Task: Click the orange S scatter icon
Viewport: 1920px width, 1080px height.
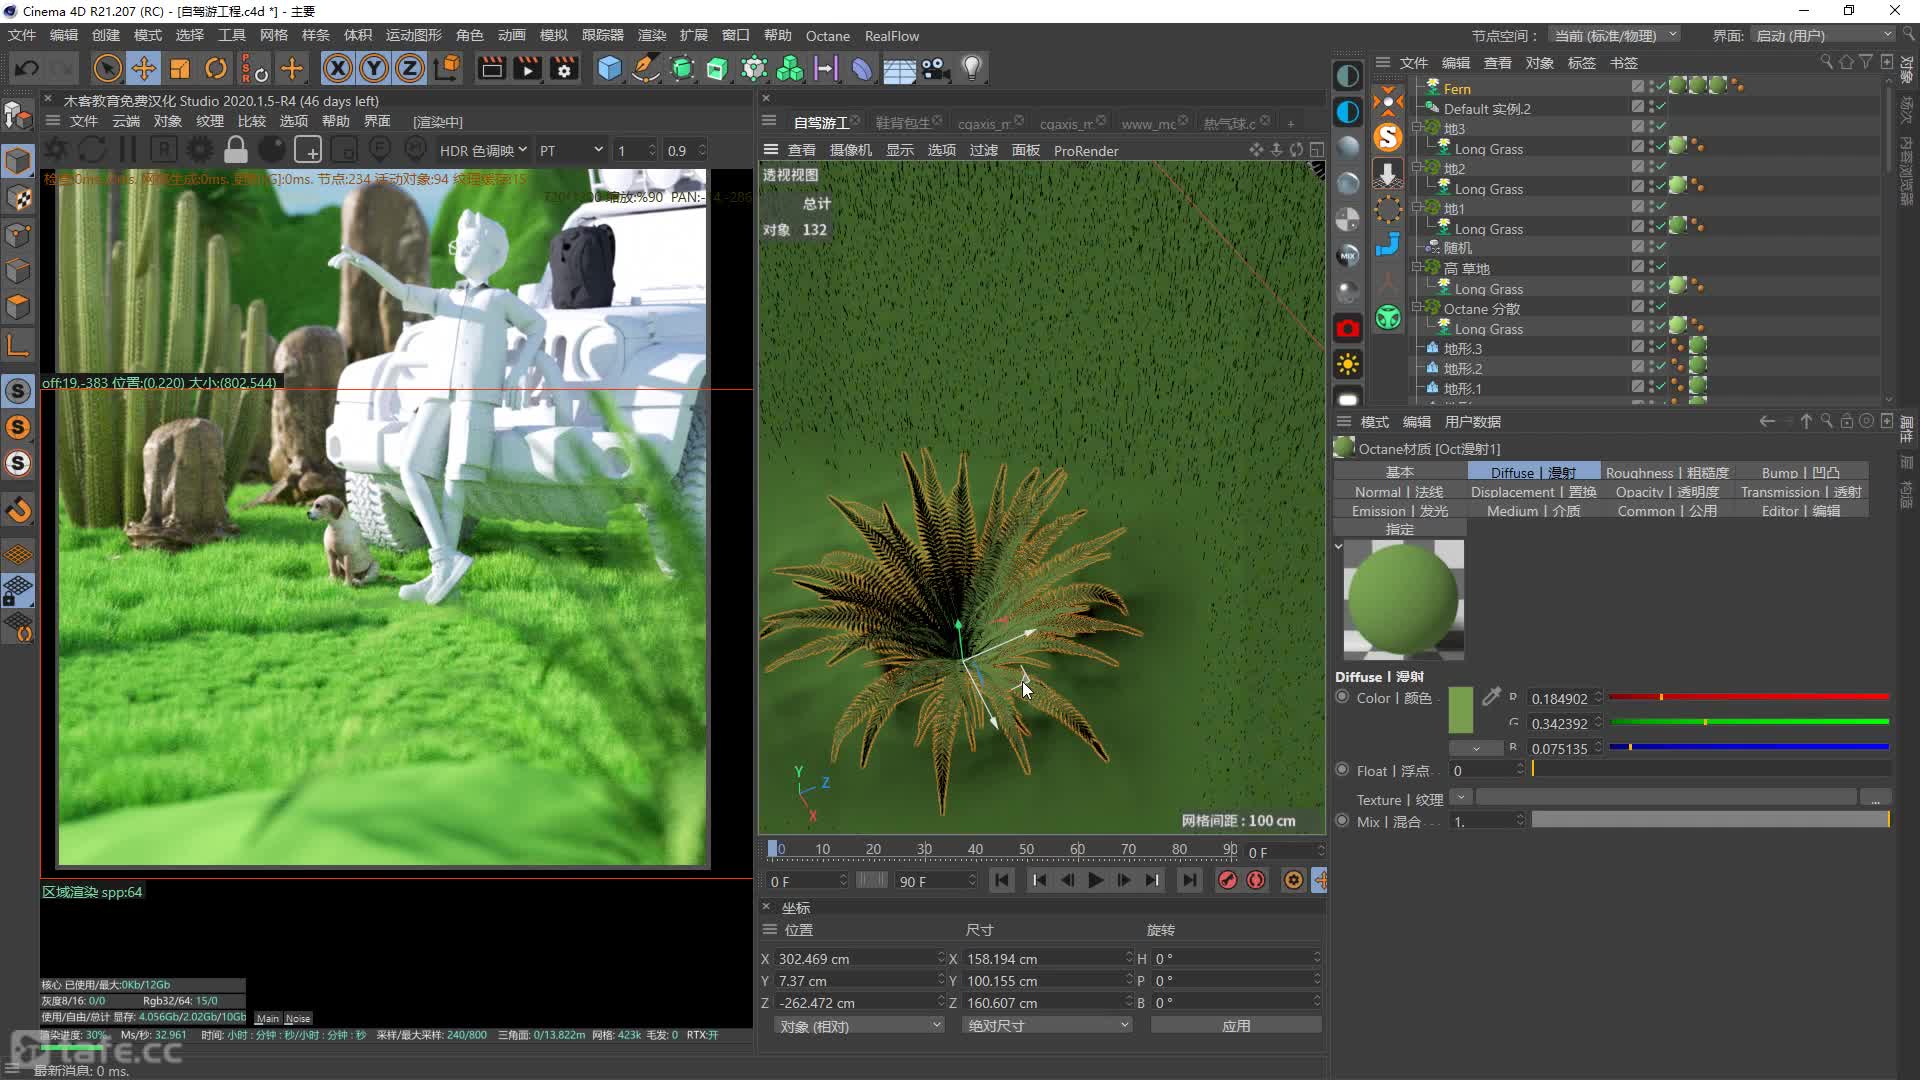Action: click(1388, 136)
